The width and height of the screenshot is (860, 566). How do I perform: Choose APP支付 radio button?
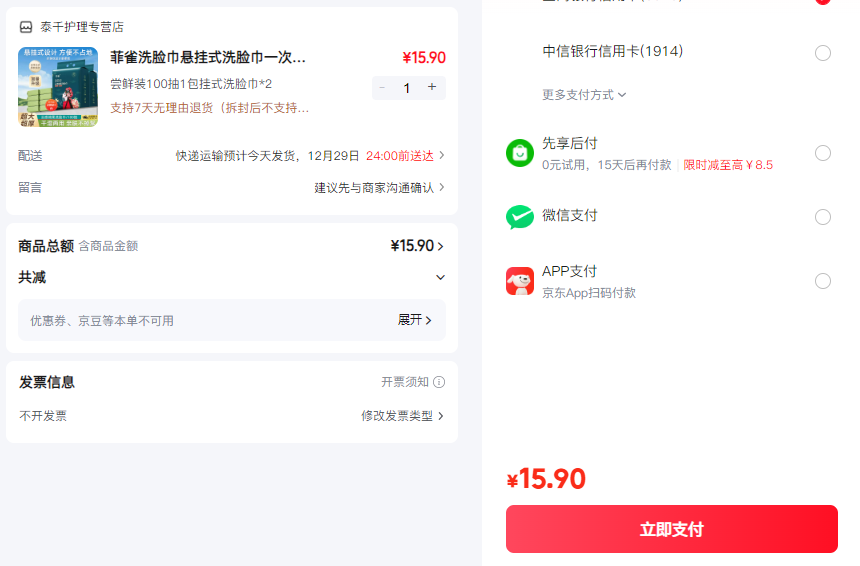pyautogui.click(x=823, y=281)
